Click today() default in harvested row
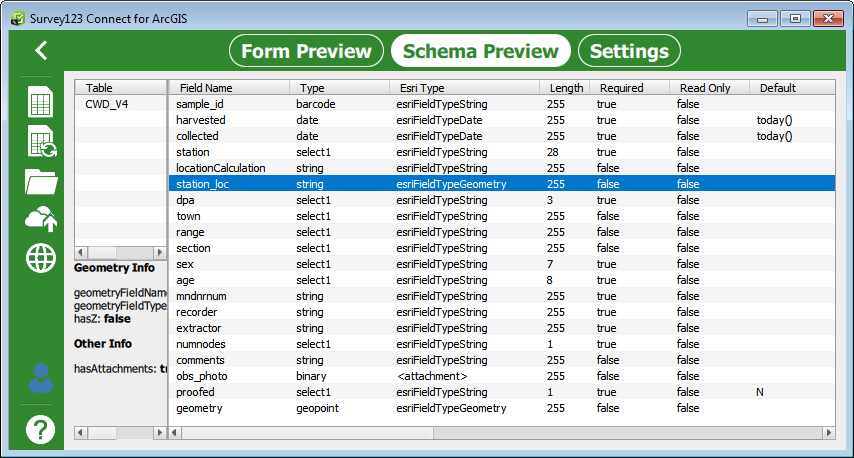Screen dimensions: 854x458 pos(774,120)
